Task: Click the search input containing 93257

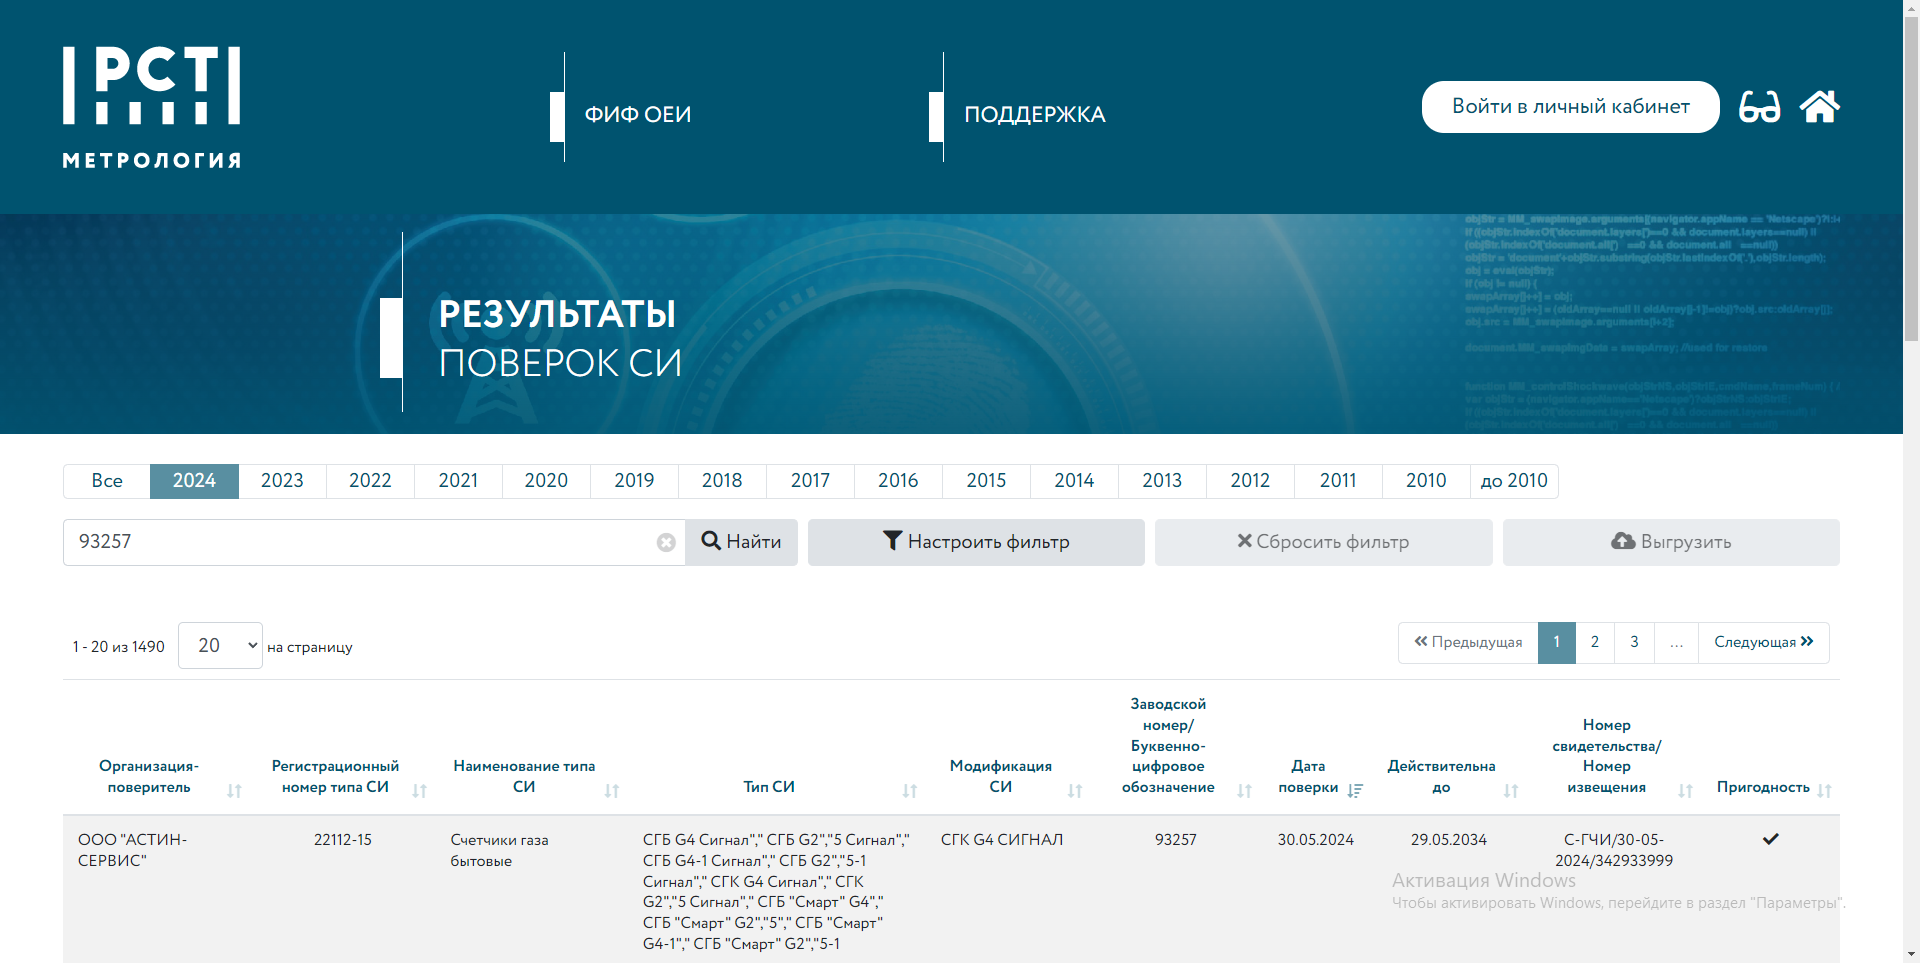Action: [x=360, y=542]
